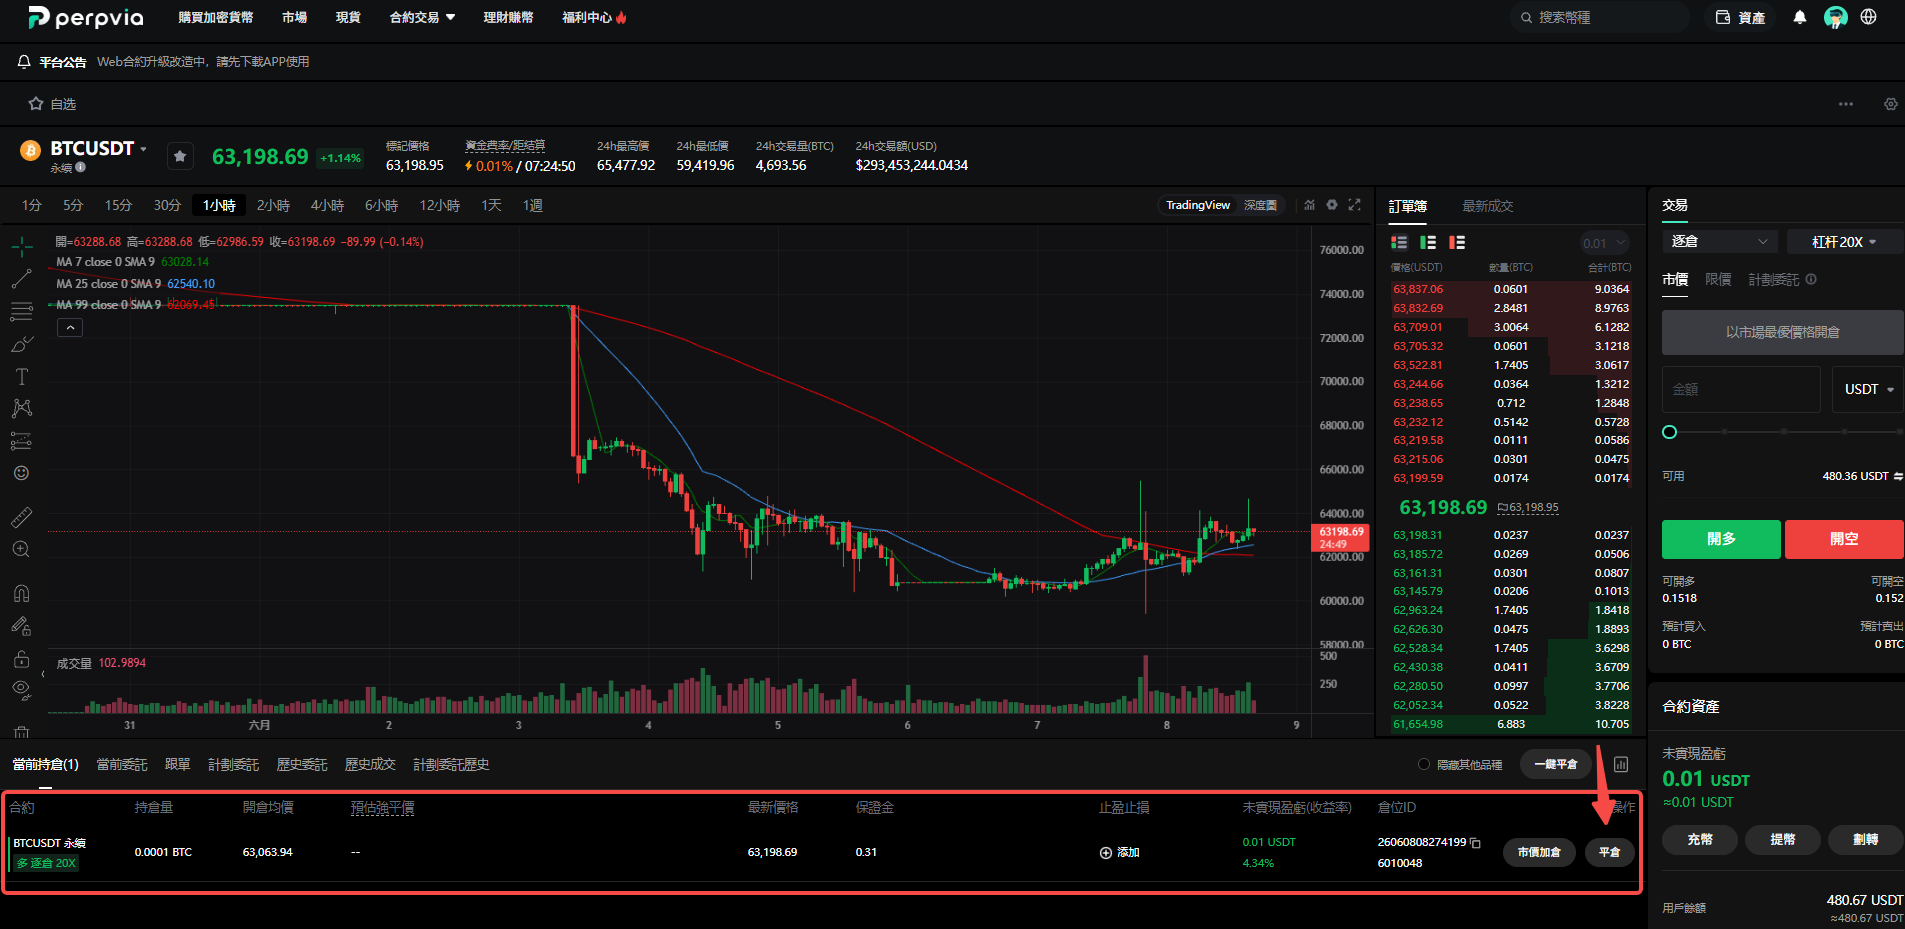Click the amount percentage slider handle

click(1669, 432)
